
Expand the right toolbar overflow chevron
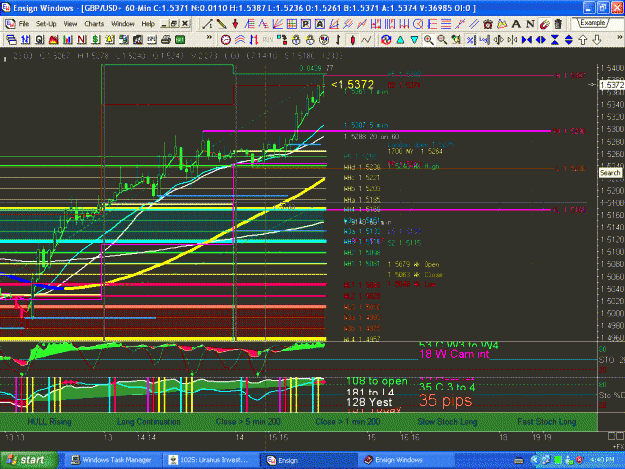pyautogui.click(x=619, y=38)
